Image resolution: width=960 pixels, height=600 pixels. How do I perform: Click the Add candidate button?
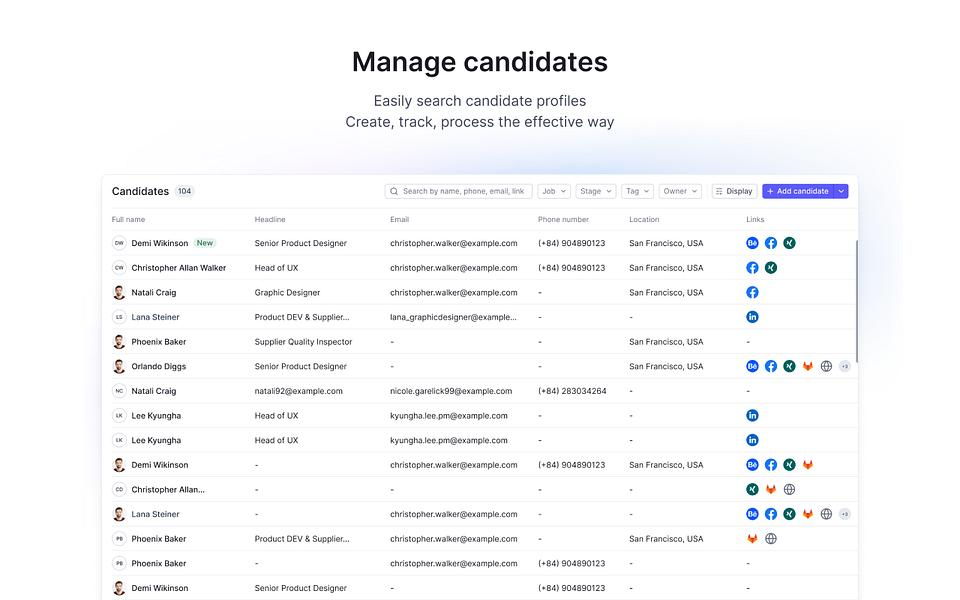[x=800, y=191]
